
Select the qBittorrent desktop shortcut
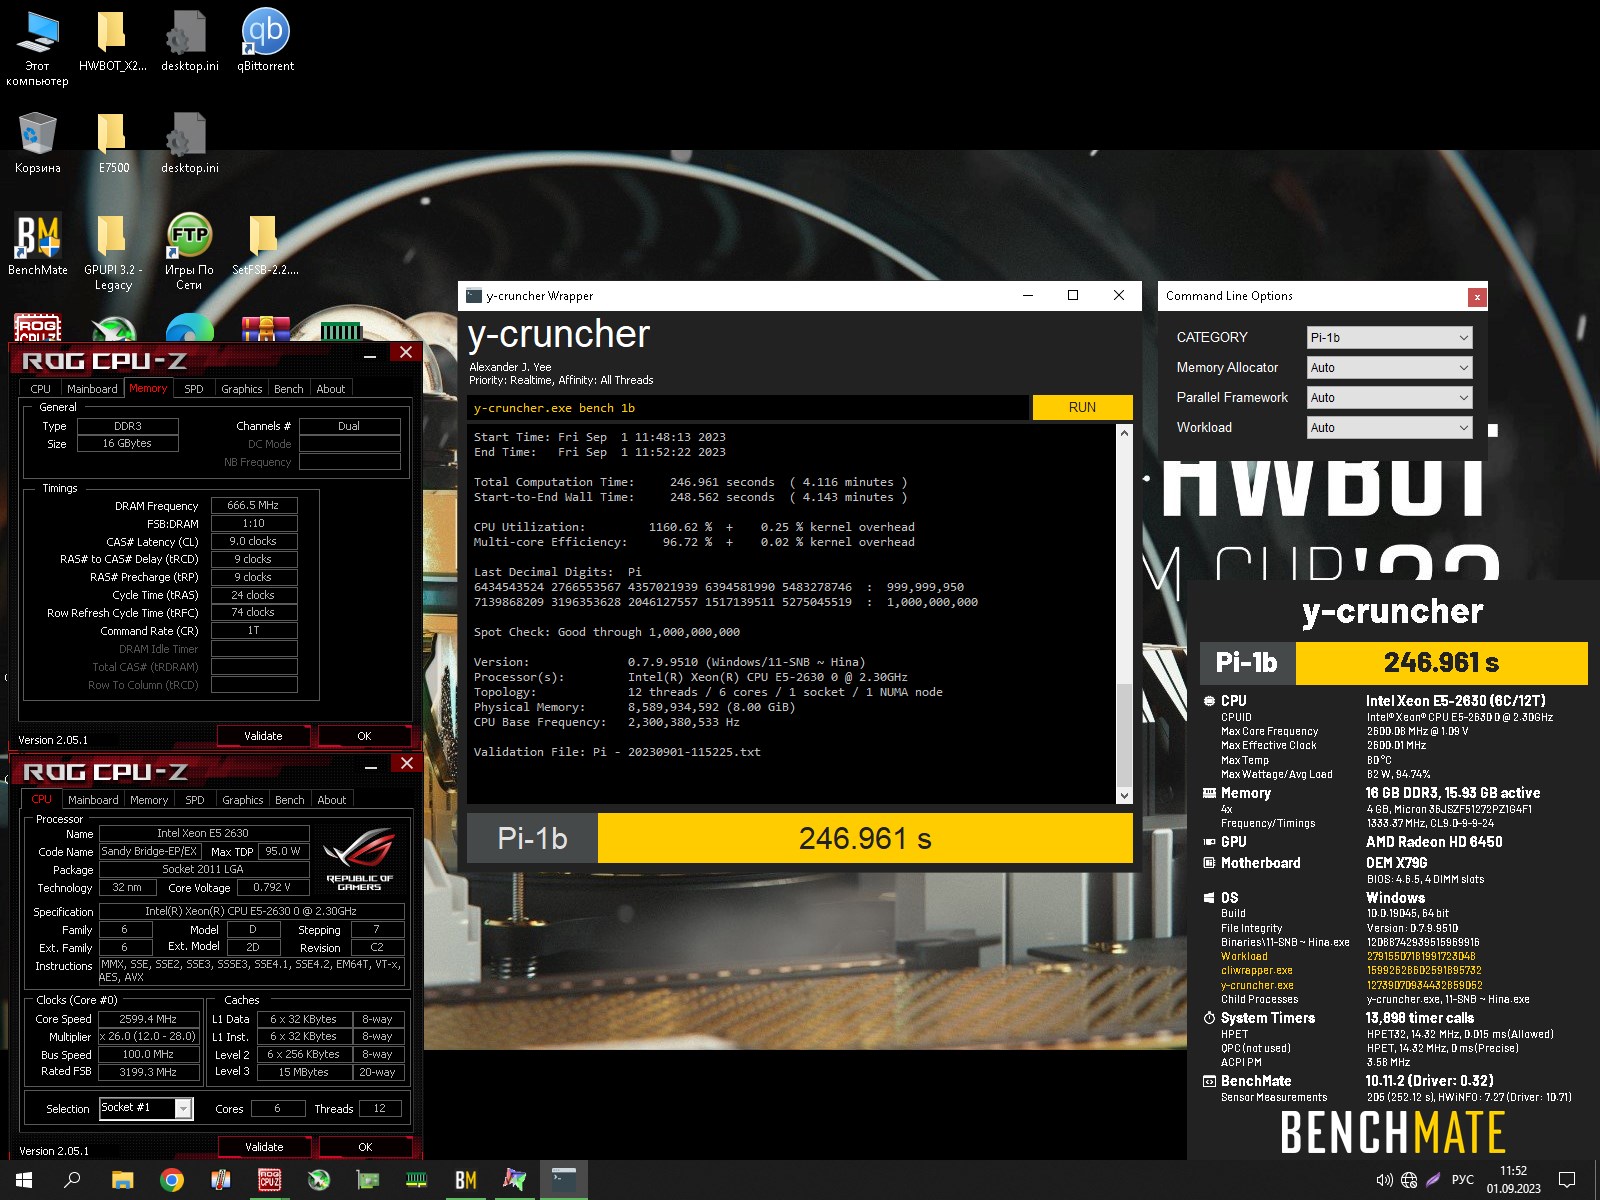(265, 42)
